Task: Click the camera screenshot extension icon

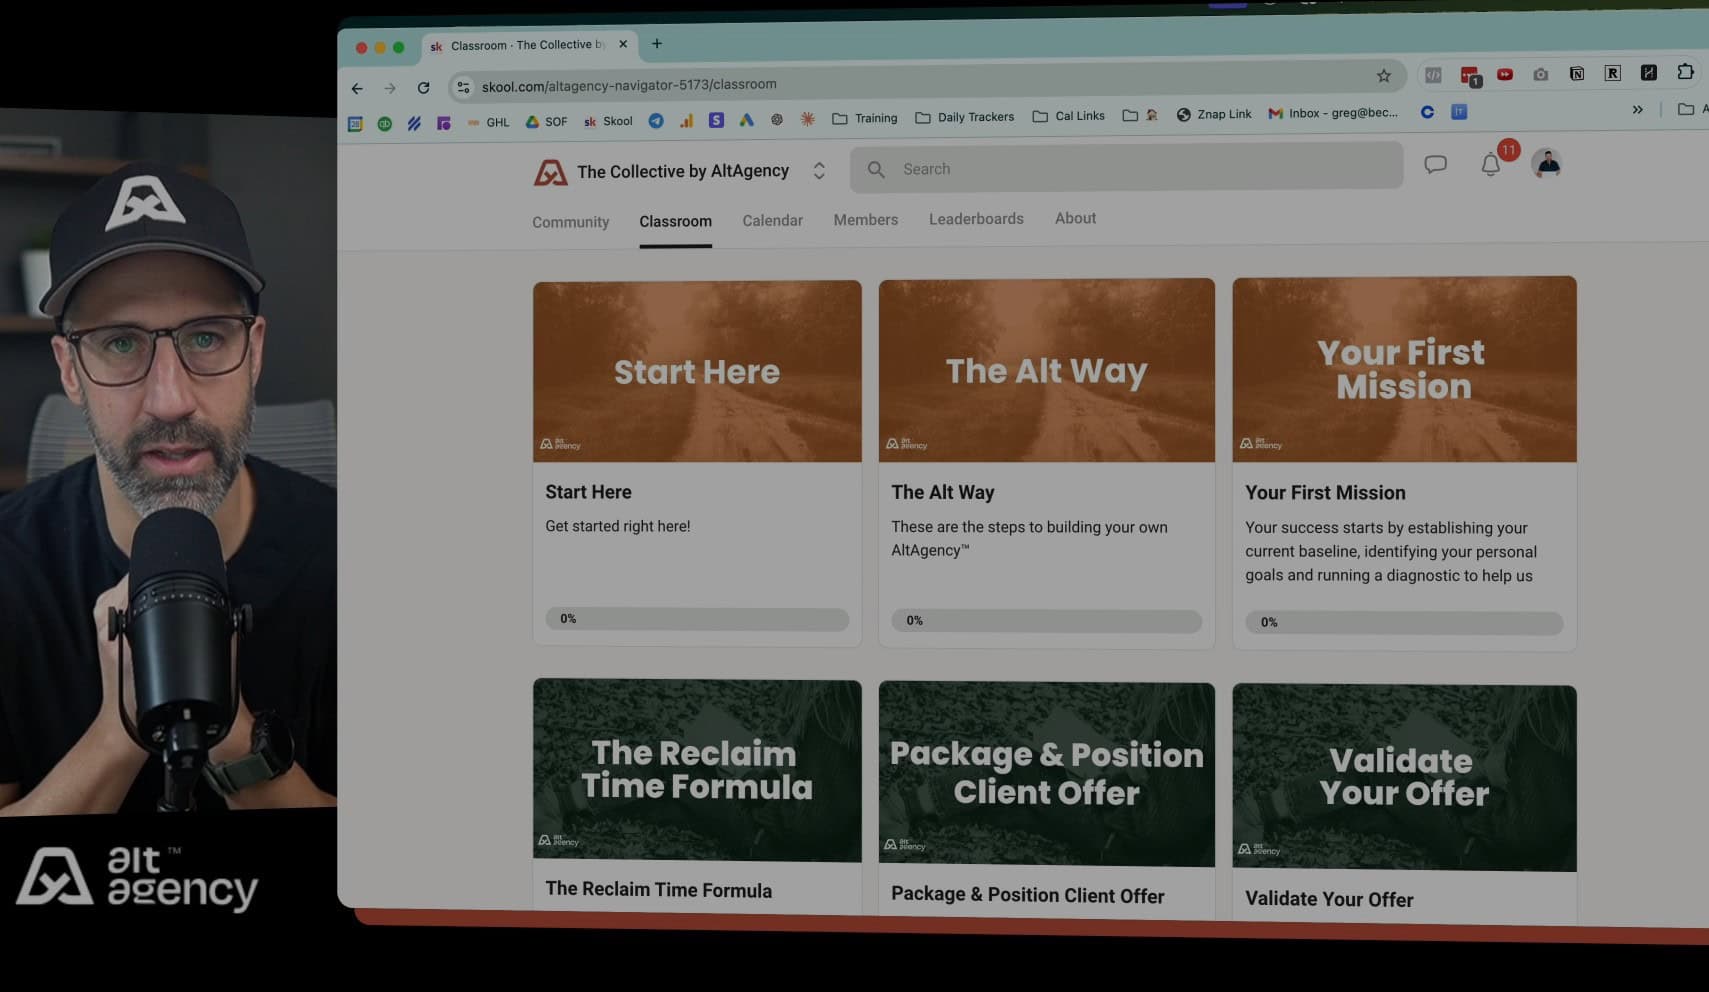Action: pyautogui.click(x=1540, y=75)
